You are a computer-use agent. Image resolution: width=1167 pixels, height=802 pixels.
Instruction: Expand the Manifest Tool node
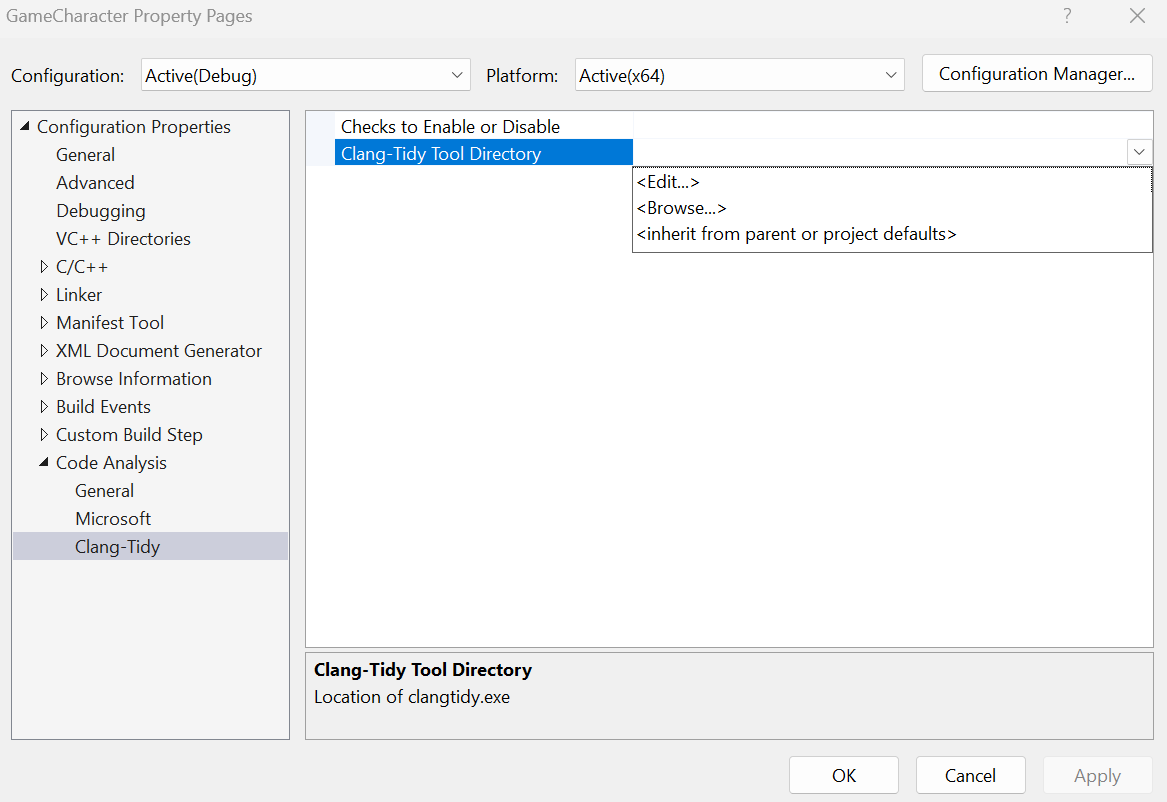[44, 323]
